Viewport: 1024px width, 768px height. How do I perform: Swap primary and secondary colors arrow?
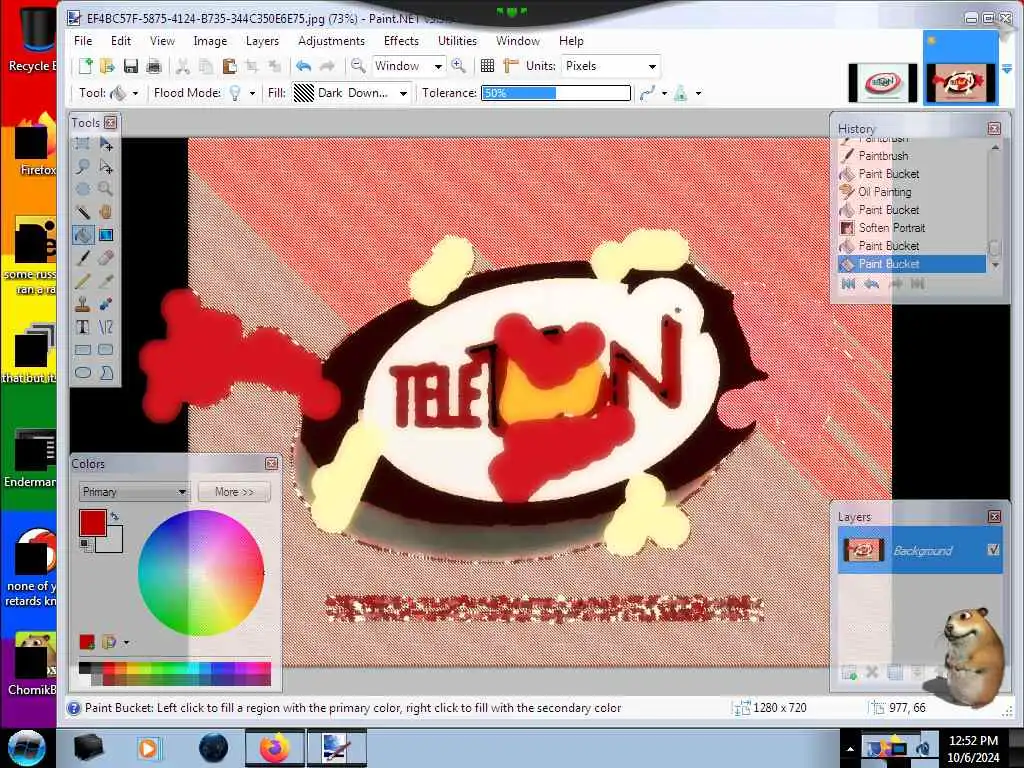[x=115, y=517]
